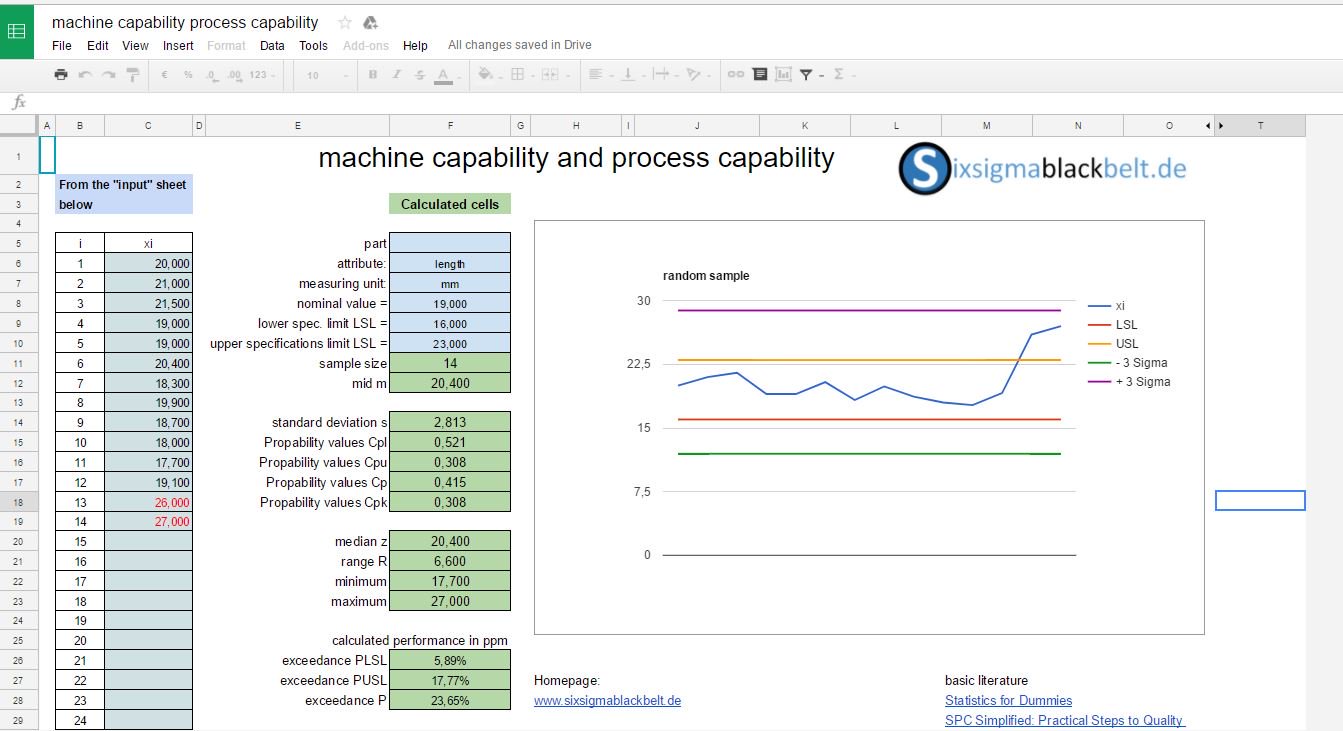Select the red cell value 26,000
Image resolution: width=1343 pixels, height=731 pixels.
[x=148, y=502]
